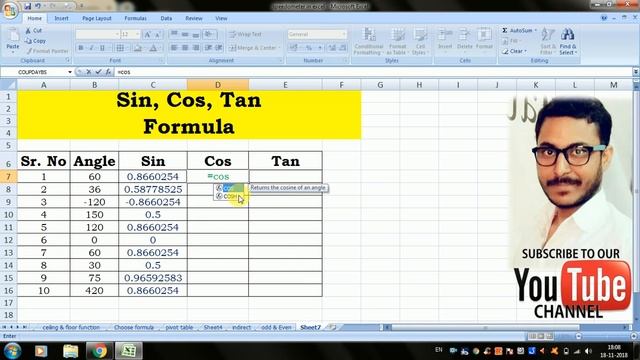Image resolution: width=640 pixels, height=360 pixels.
Task: Open the odd & Even sheet tab
Action: [276, 327]
